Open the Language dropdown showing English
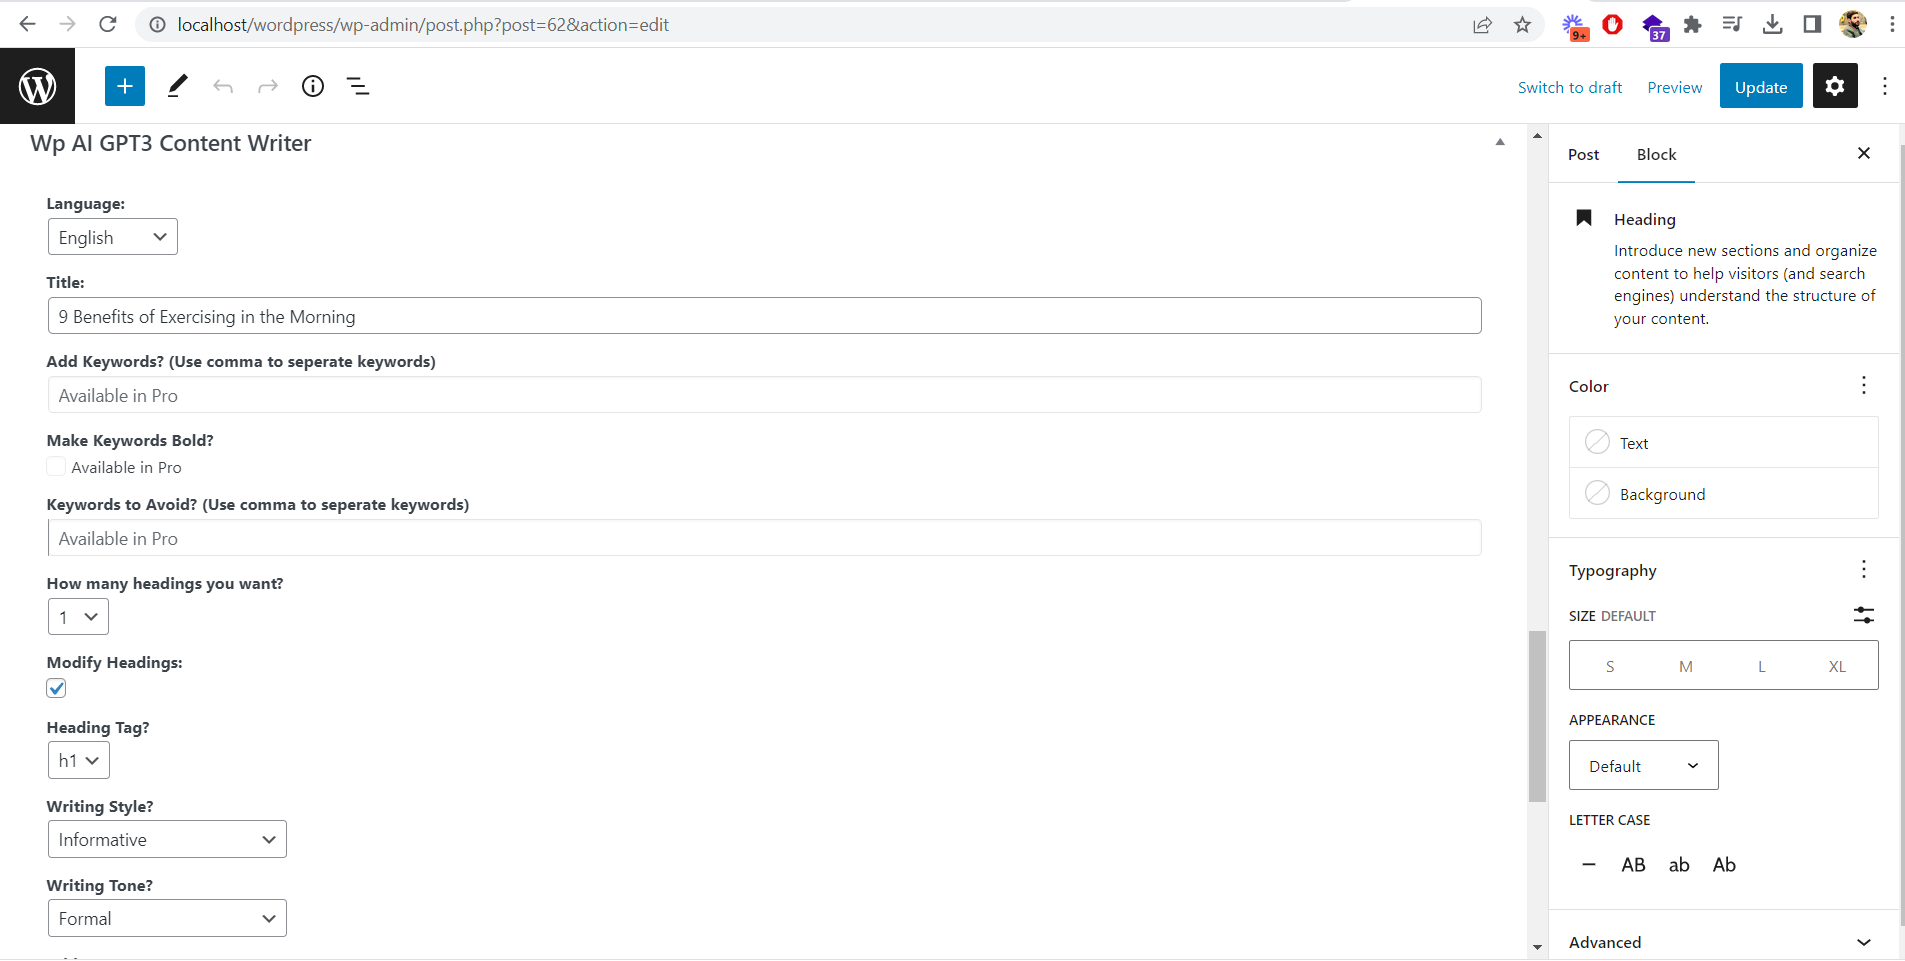Screen dimensions: 1905x961 (113, 237)
